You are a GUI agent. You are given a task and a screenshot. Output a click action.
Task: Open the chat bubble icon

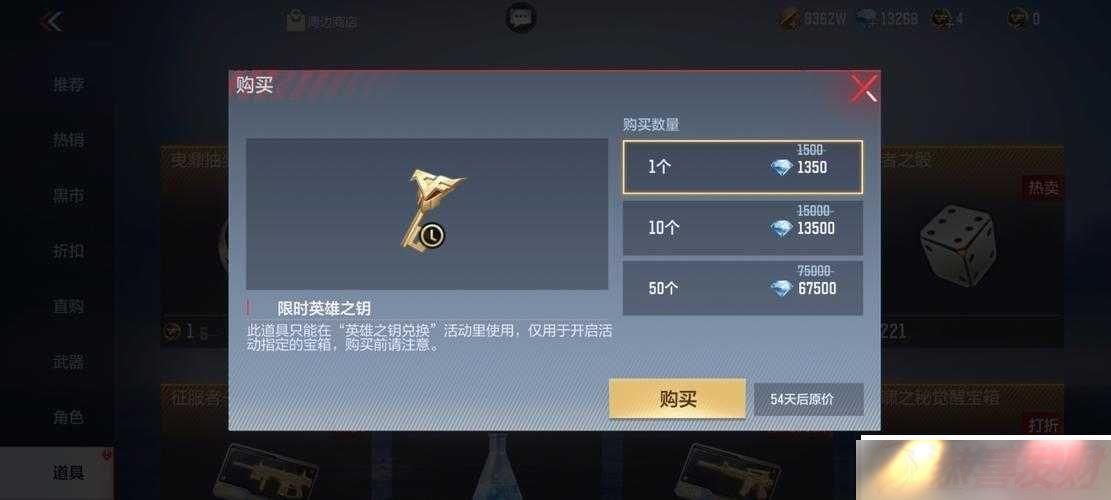click(521, 18)
